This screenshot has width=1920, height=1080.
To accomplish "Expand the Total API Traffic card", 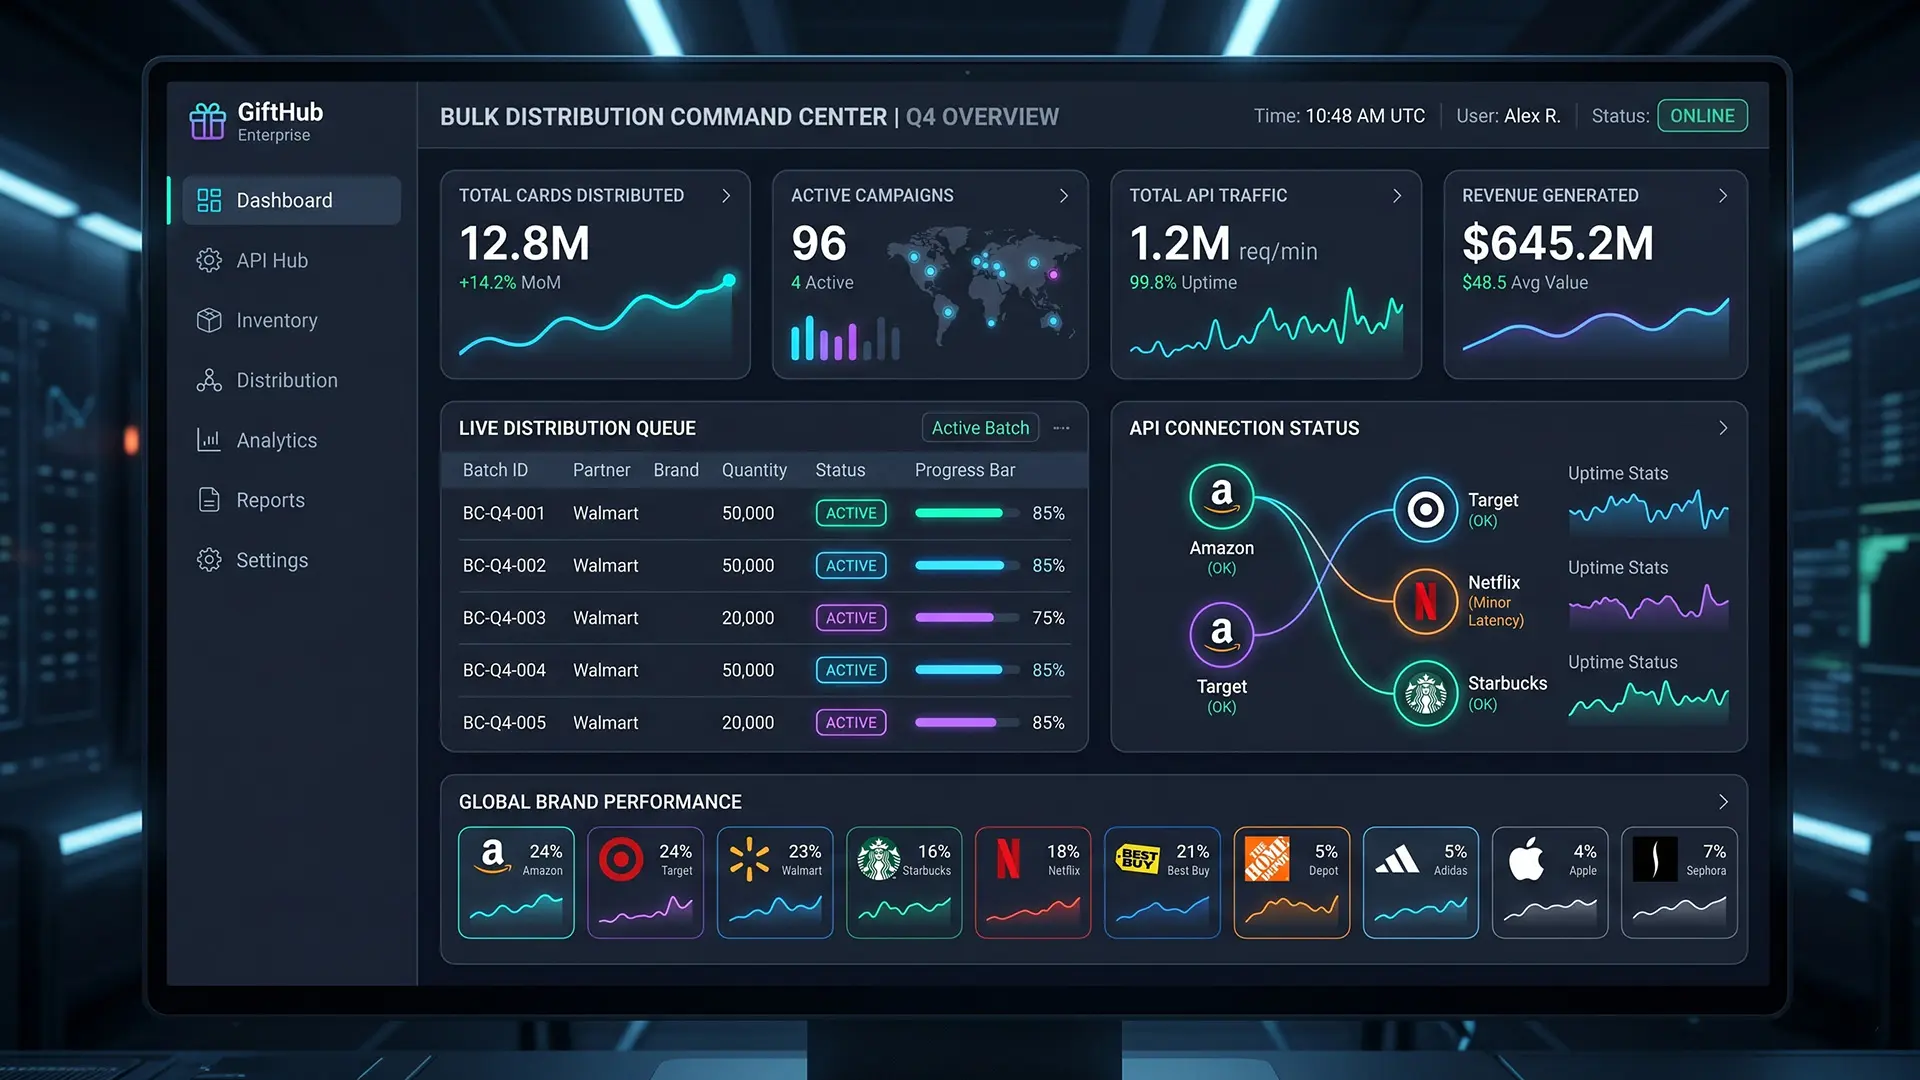I will point(1397,196).
